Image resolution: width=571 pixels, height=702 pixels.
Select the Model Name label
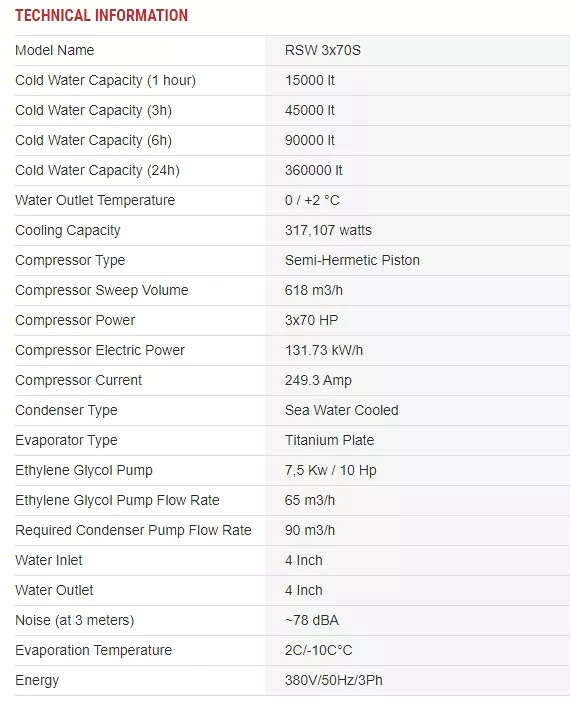[x=55, y=50]
